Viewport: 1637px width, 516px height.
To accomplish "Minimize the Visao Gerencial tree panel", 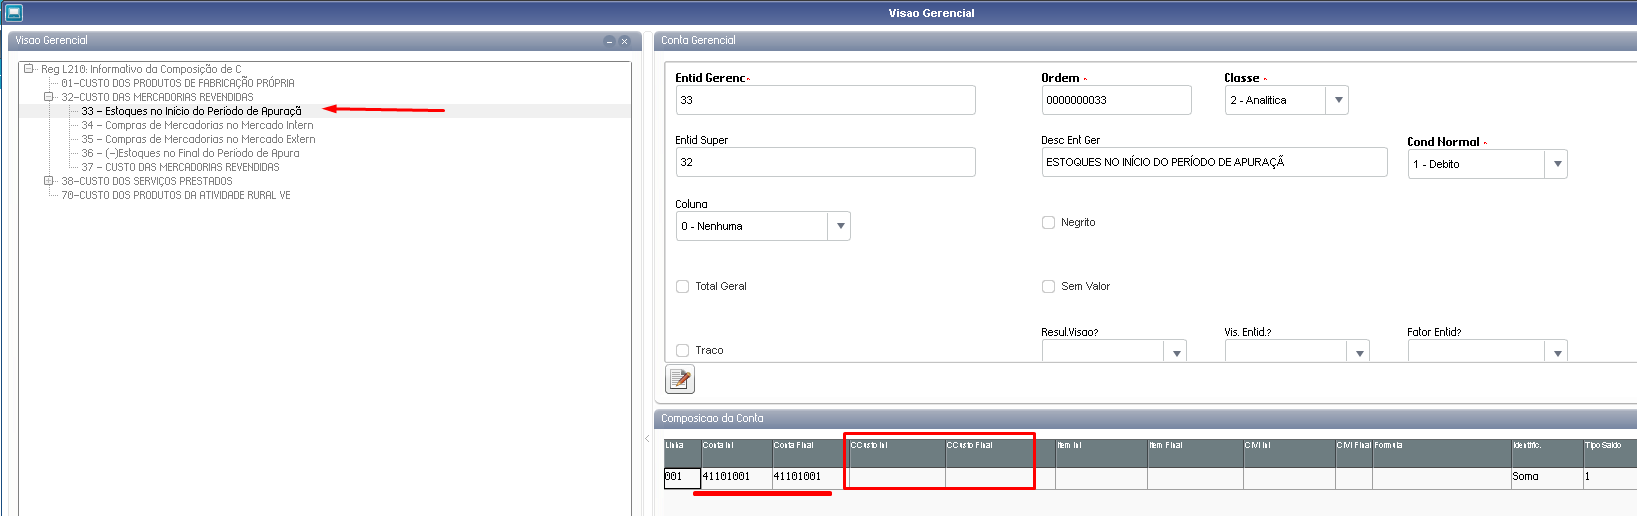I will coord(609,41).
